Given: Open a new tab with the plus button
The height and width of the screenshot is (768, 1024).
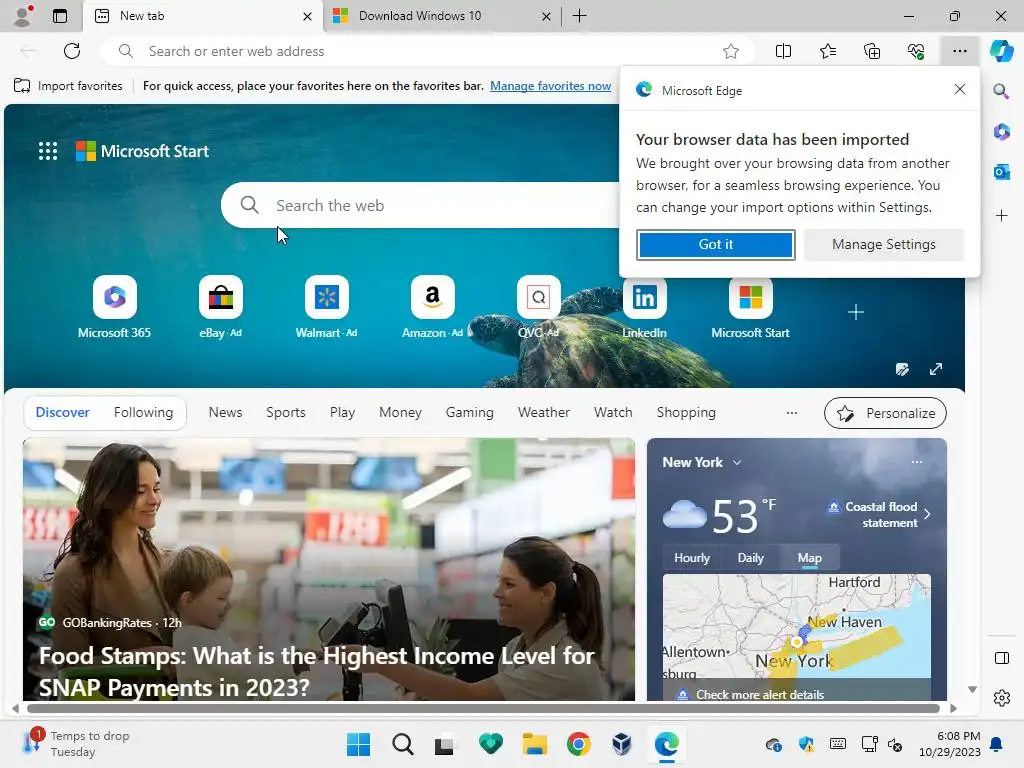Looking at the screenshot, I should tap(579, 16).
